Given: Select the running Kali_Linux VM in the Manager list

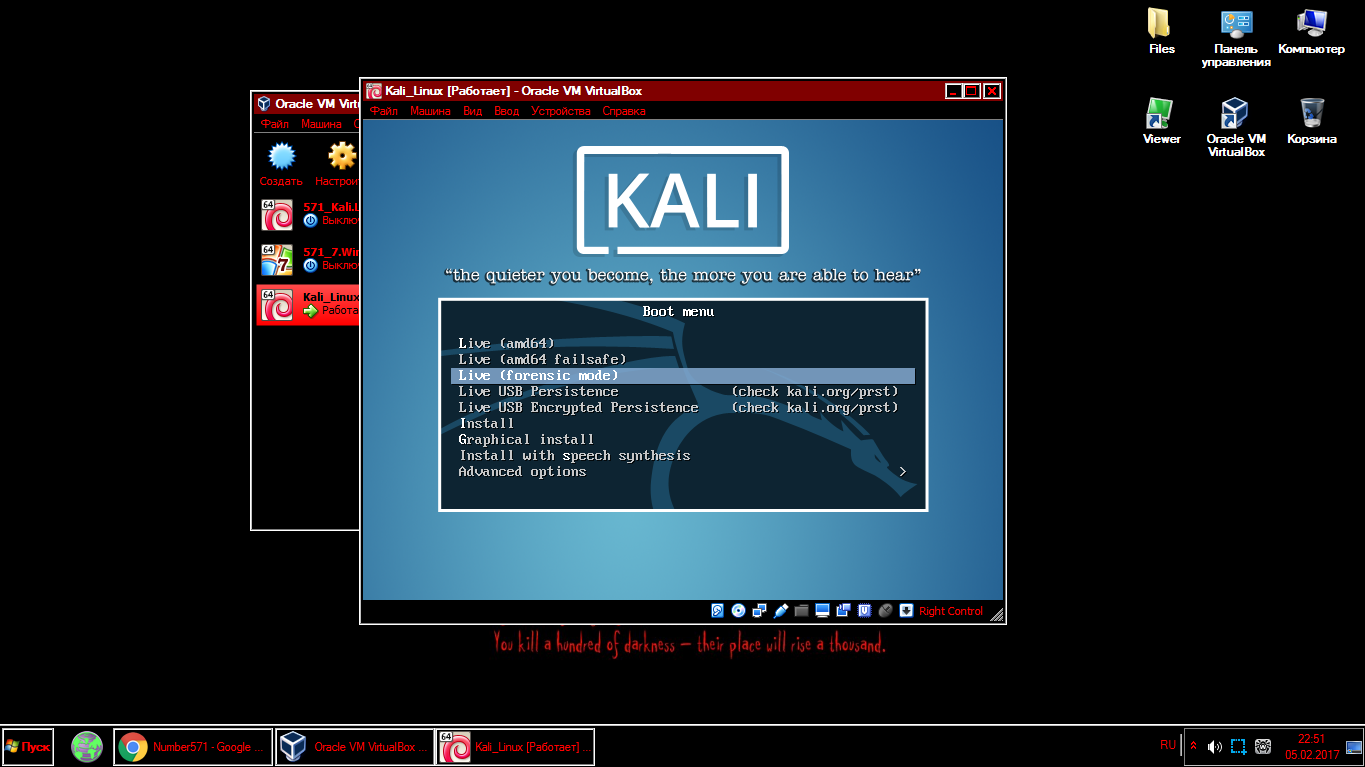Looking at the screenshot, I should [x=307, y=304].
